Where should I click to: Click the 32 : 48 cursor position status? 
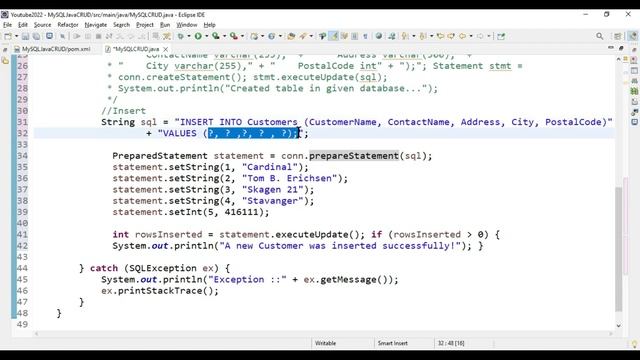click(451, 343)
